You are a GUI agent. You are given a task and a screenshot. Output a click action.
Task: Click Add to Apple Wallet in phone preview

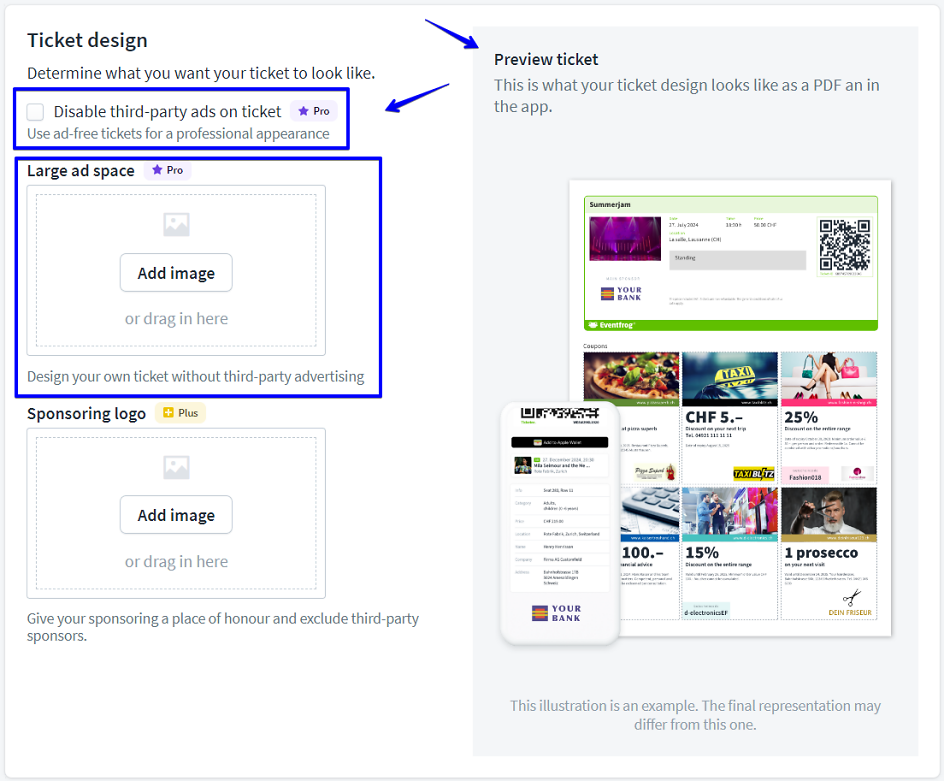(559, 441)
